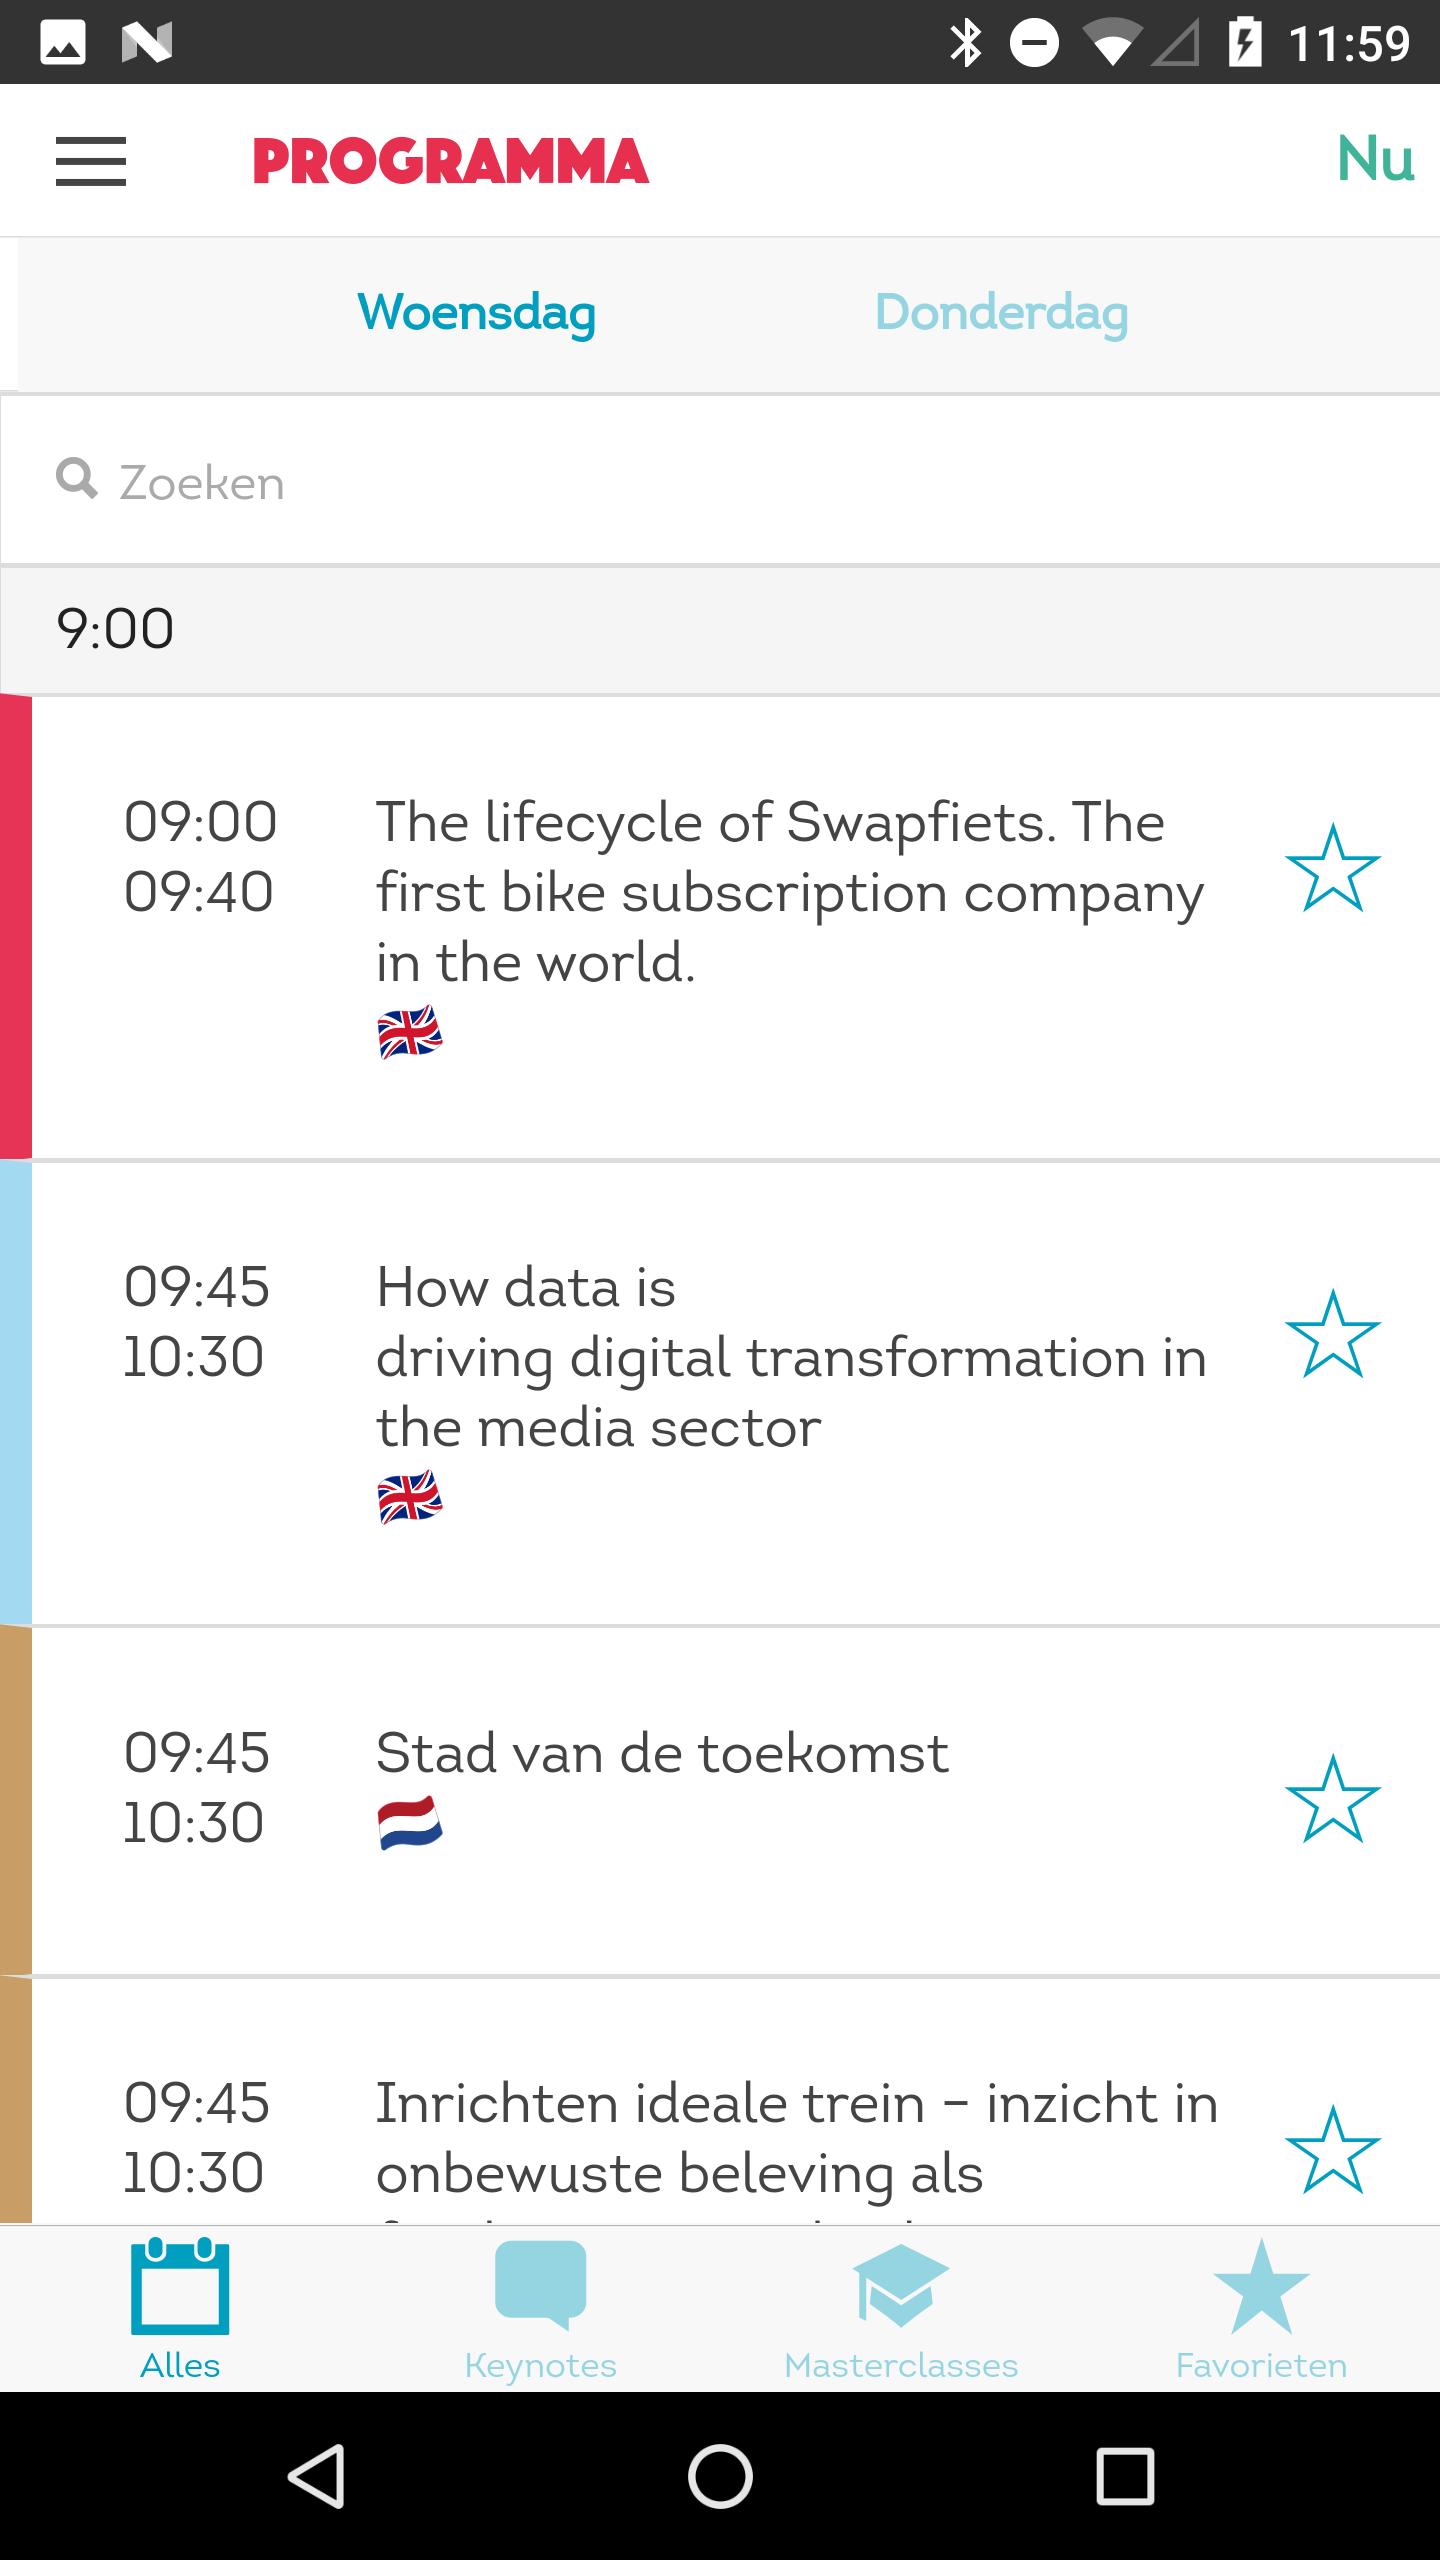Favorite the Stad van de toekomst session
This screenshot has width=1440, height=2560.
tap(1333, 1798)
